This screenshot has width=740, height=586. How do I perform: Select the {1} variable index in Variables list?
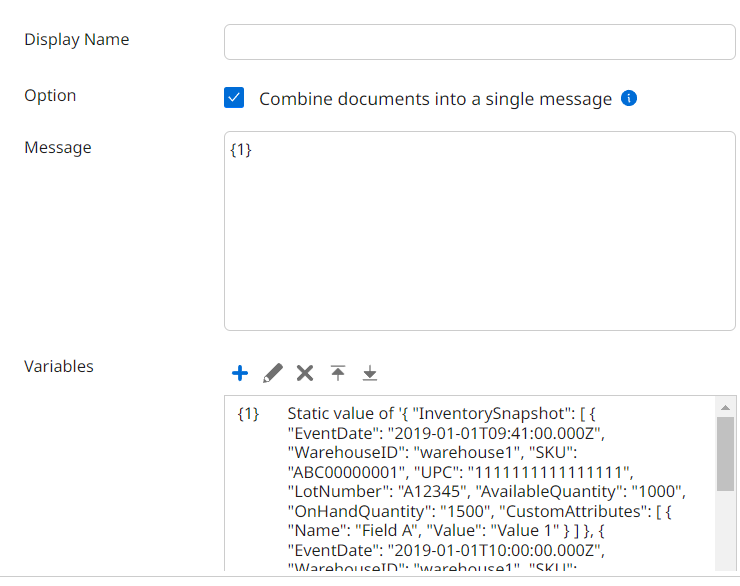coord(248,413)
